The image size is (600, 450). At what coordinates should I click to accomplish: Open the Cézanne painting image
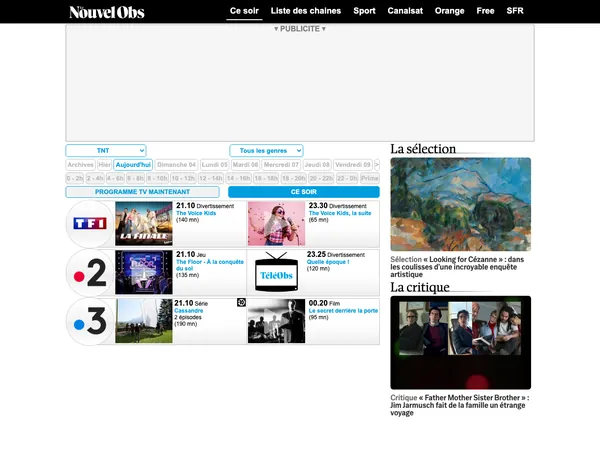point(461,204)
